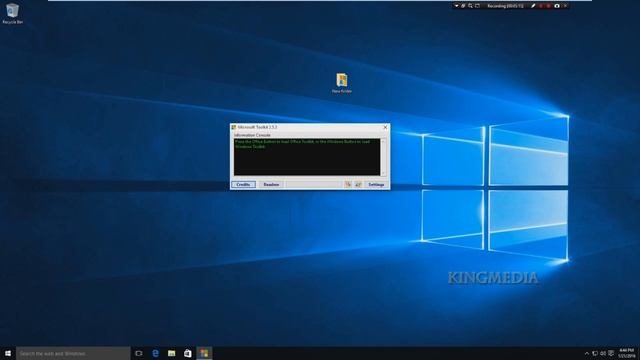Image resolution: width=640 pixels, height=360 pixels.
Task: Open Task View from the taskbar
Action: pyautogui.click(x=139, y=353)
